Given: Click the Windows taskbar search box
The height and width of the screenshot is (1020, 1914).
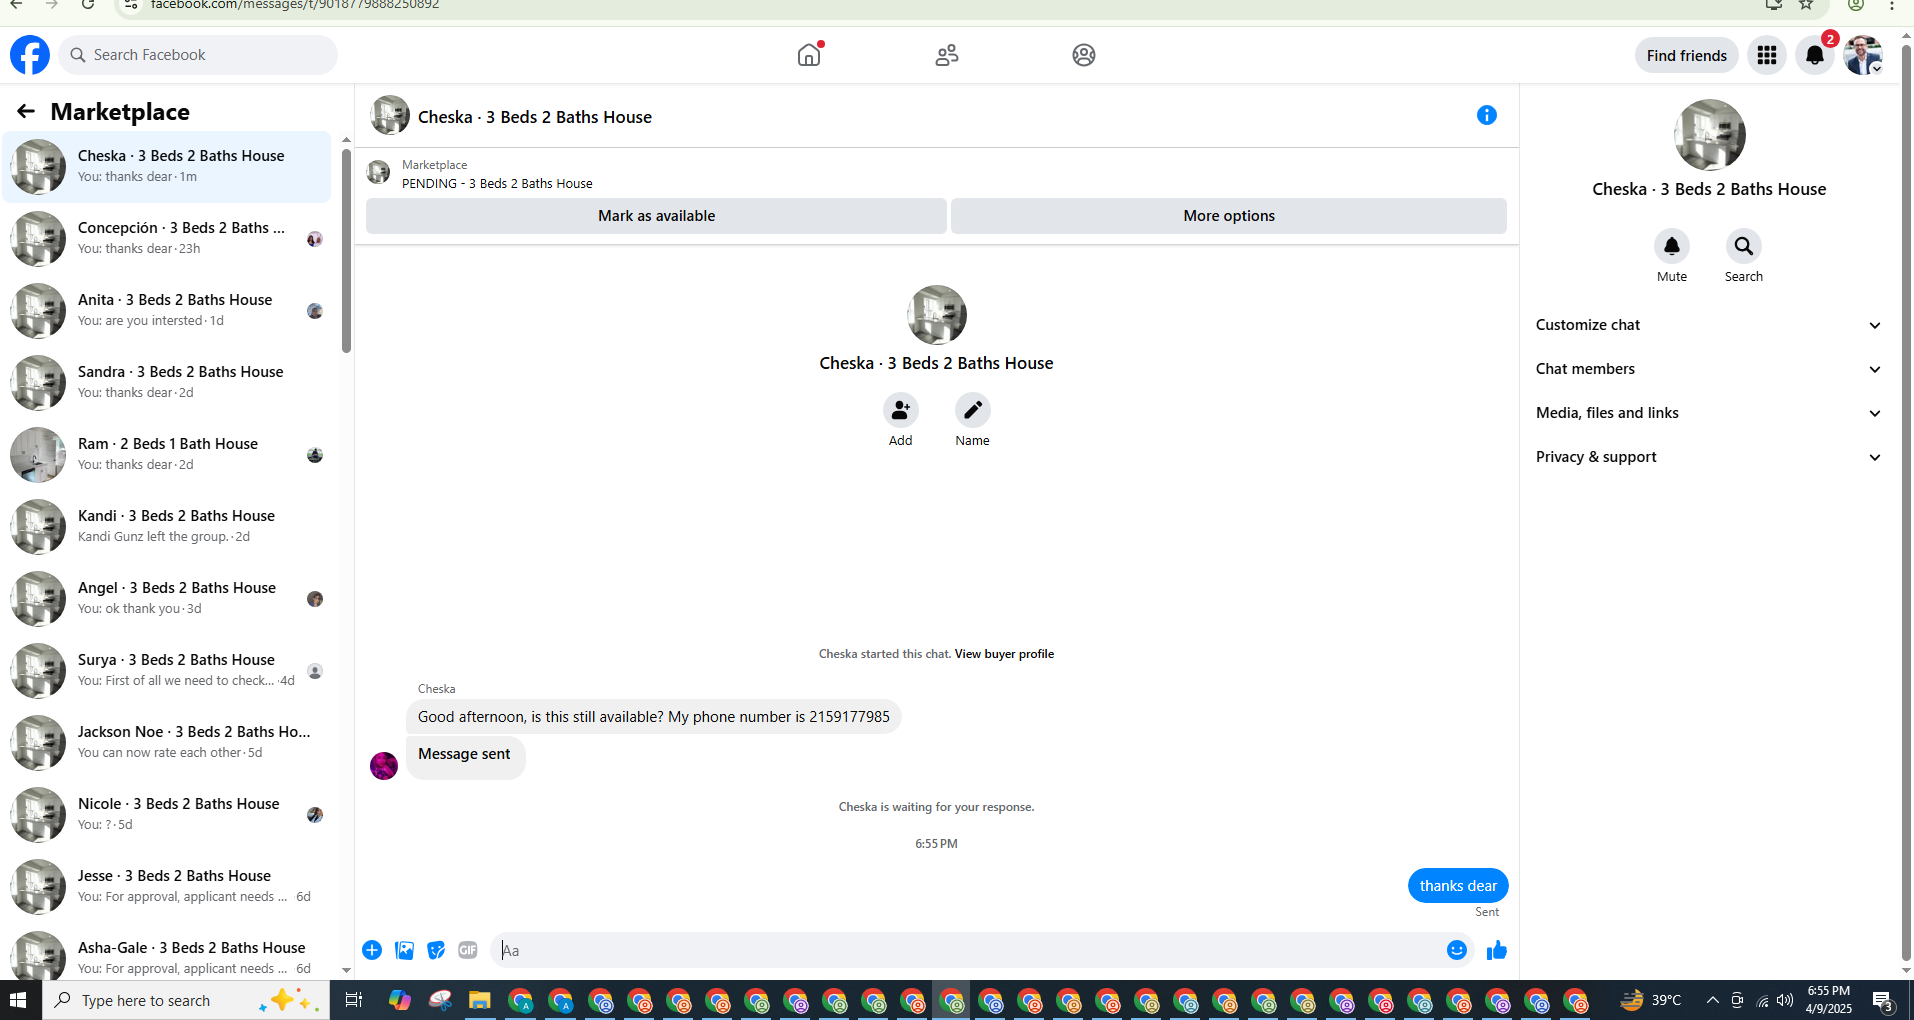Looking at the screenshot, I should click(186, 1000).
